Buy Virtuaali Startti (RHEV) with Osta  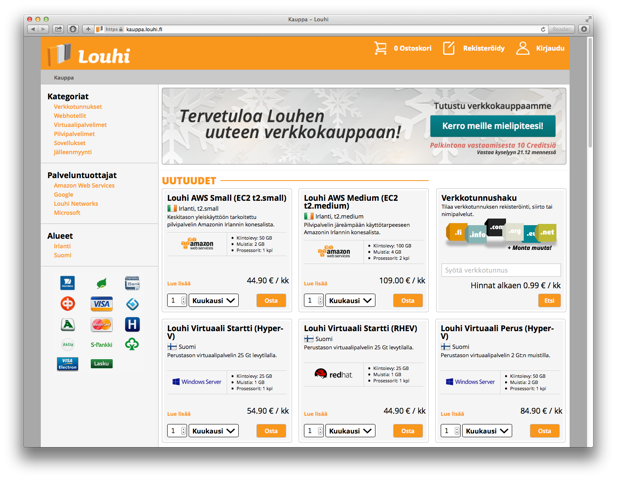tap(408, 431)
